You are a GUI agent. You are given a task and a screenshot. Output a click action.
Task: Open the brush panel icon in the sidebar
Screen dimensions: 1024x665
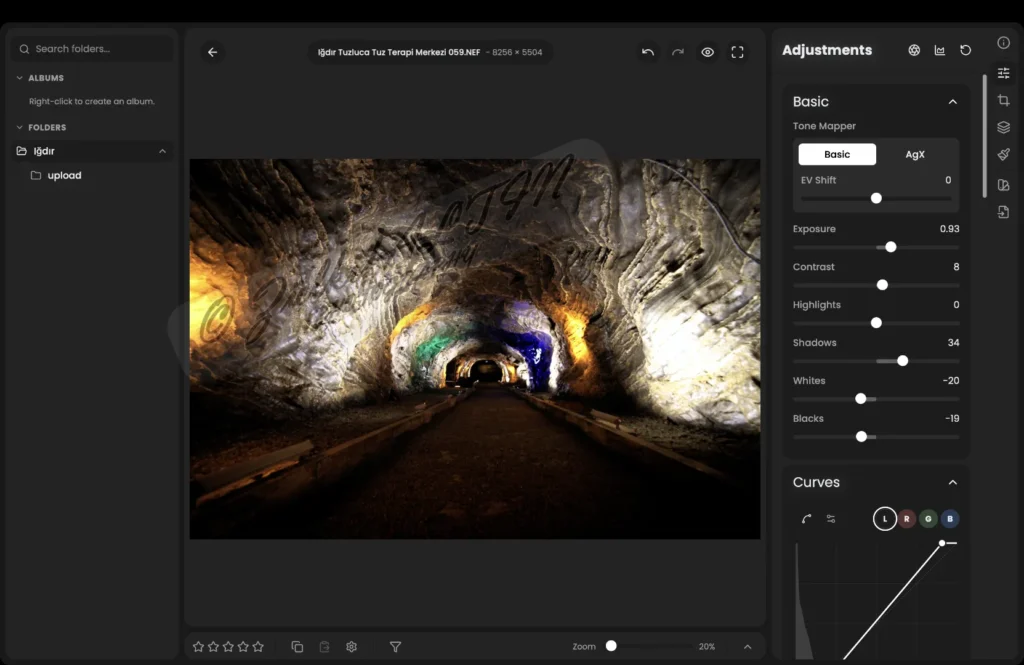(1004, 155)
